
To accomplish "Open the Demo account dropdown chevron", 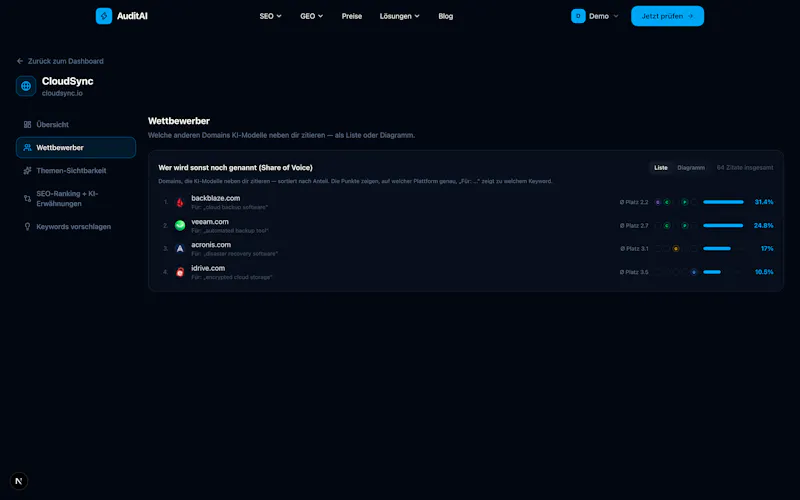I will (x=616, y=16).
